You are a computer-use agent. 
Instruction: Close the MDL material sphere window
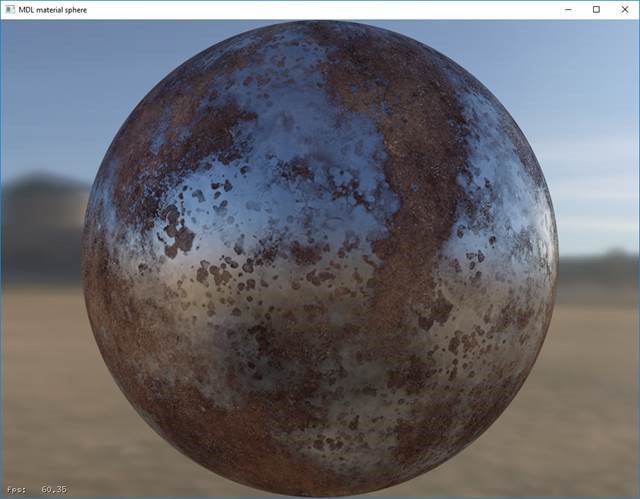pyautogui.click(x=625, y=9)
